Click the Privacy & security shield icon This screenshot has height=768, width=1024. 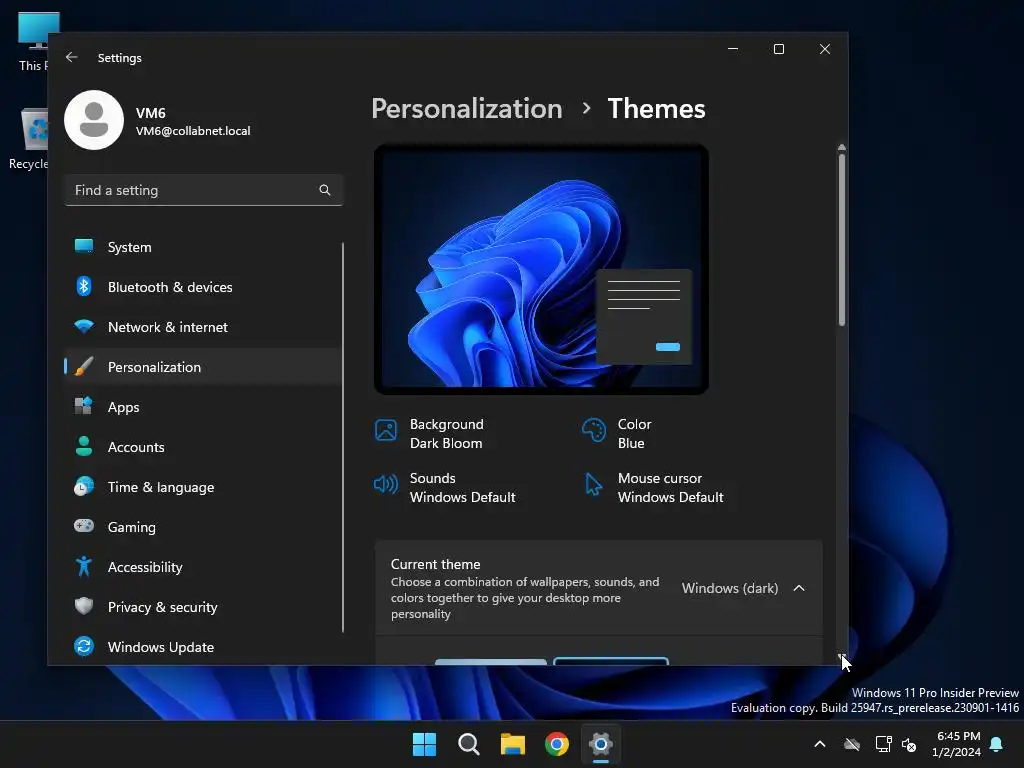pyautogui.click(x=84, y=606)
